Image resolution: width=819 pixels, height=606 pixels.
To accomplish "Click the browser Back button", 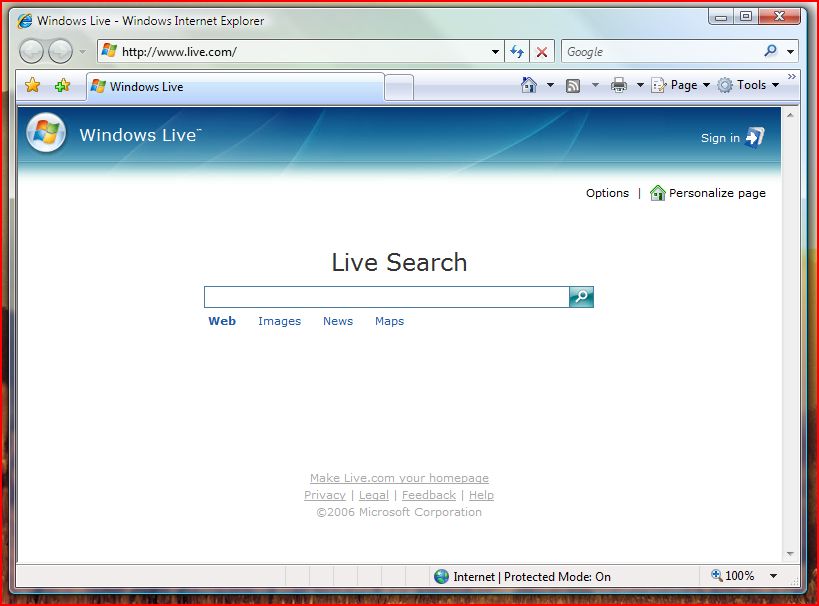I will 31,52.
